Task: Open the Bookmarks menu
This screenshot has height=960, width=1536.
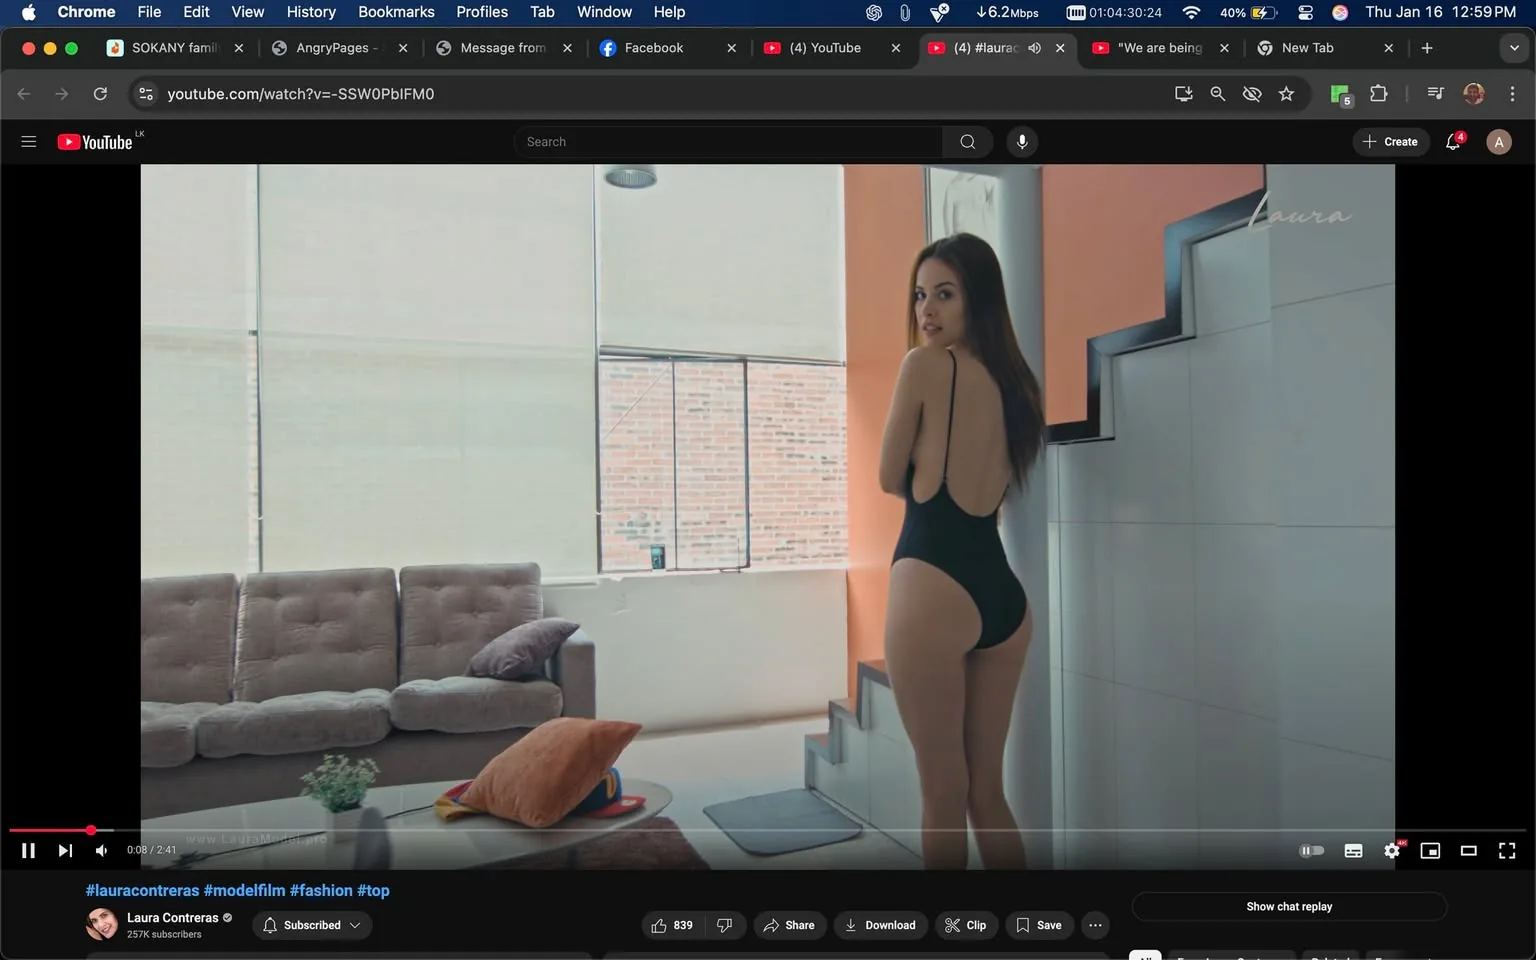Action: 396,12
